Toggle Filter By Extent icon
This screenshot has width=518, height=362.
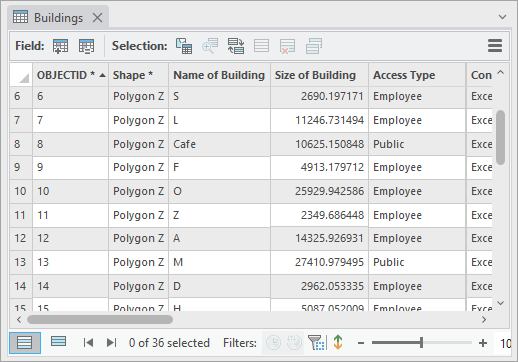[316, 343]
